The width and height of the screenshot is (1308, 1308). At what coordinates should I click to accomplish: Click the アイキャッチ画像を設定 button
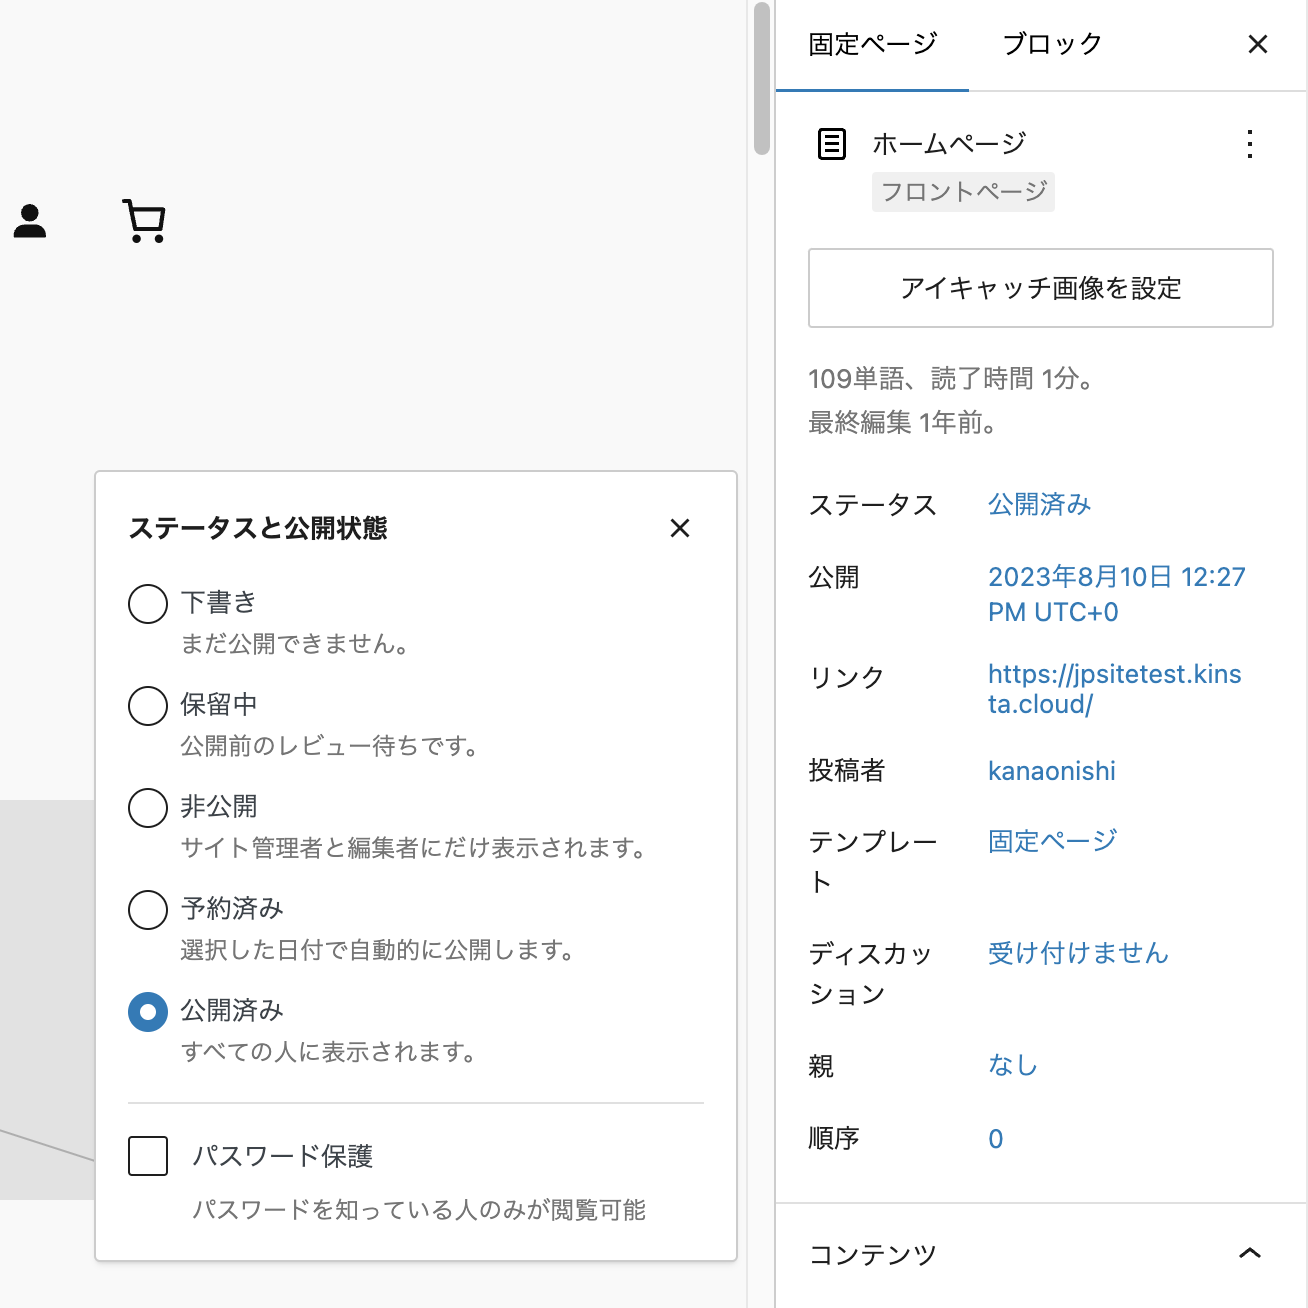click(x=1040, y=288)
